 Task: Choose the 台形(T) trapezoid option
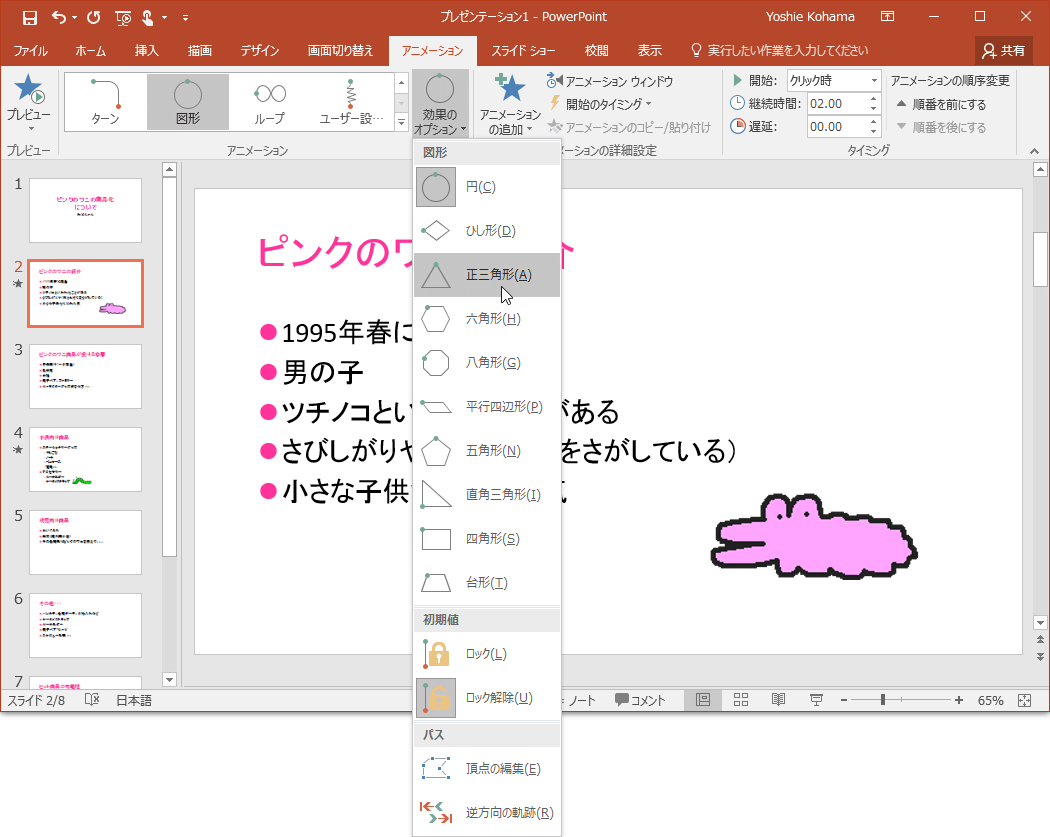487,583
